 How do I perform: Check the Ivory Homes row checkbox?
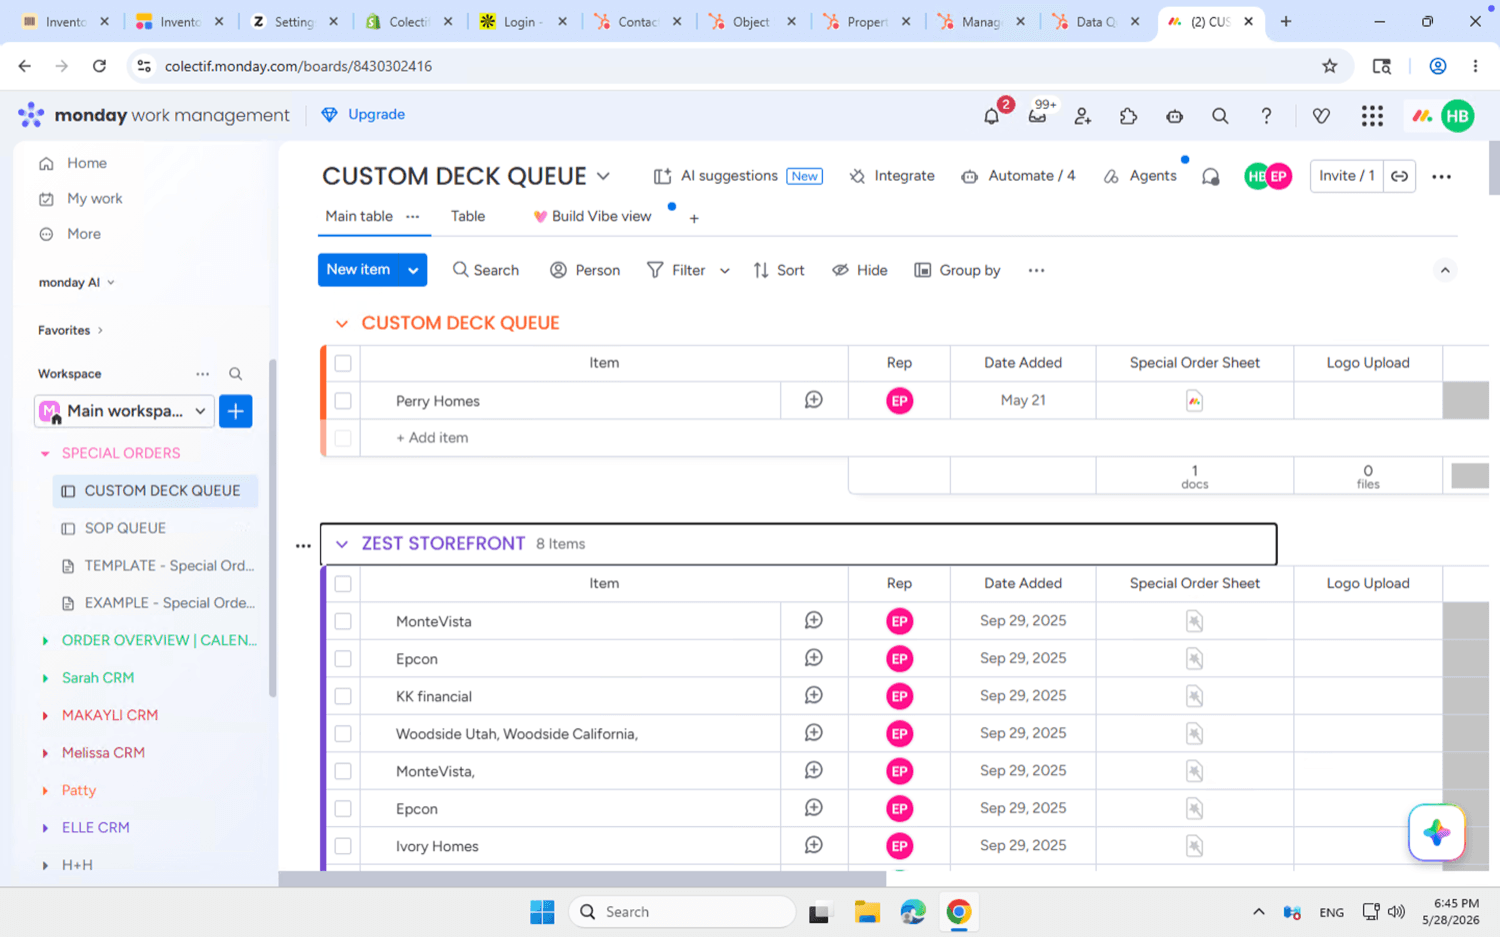(x=343, y=846)
